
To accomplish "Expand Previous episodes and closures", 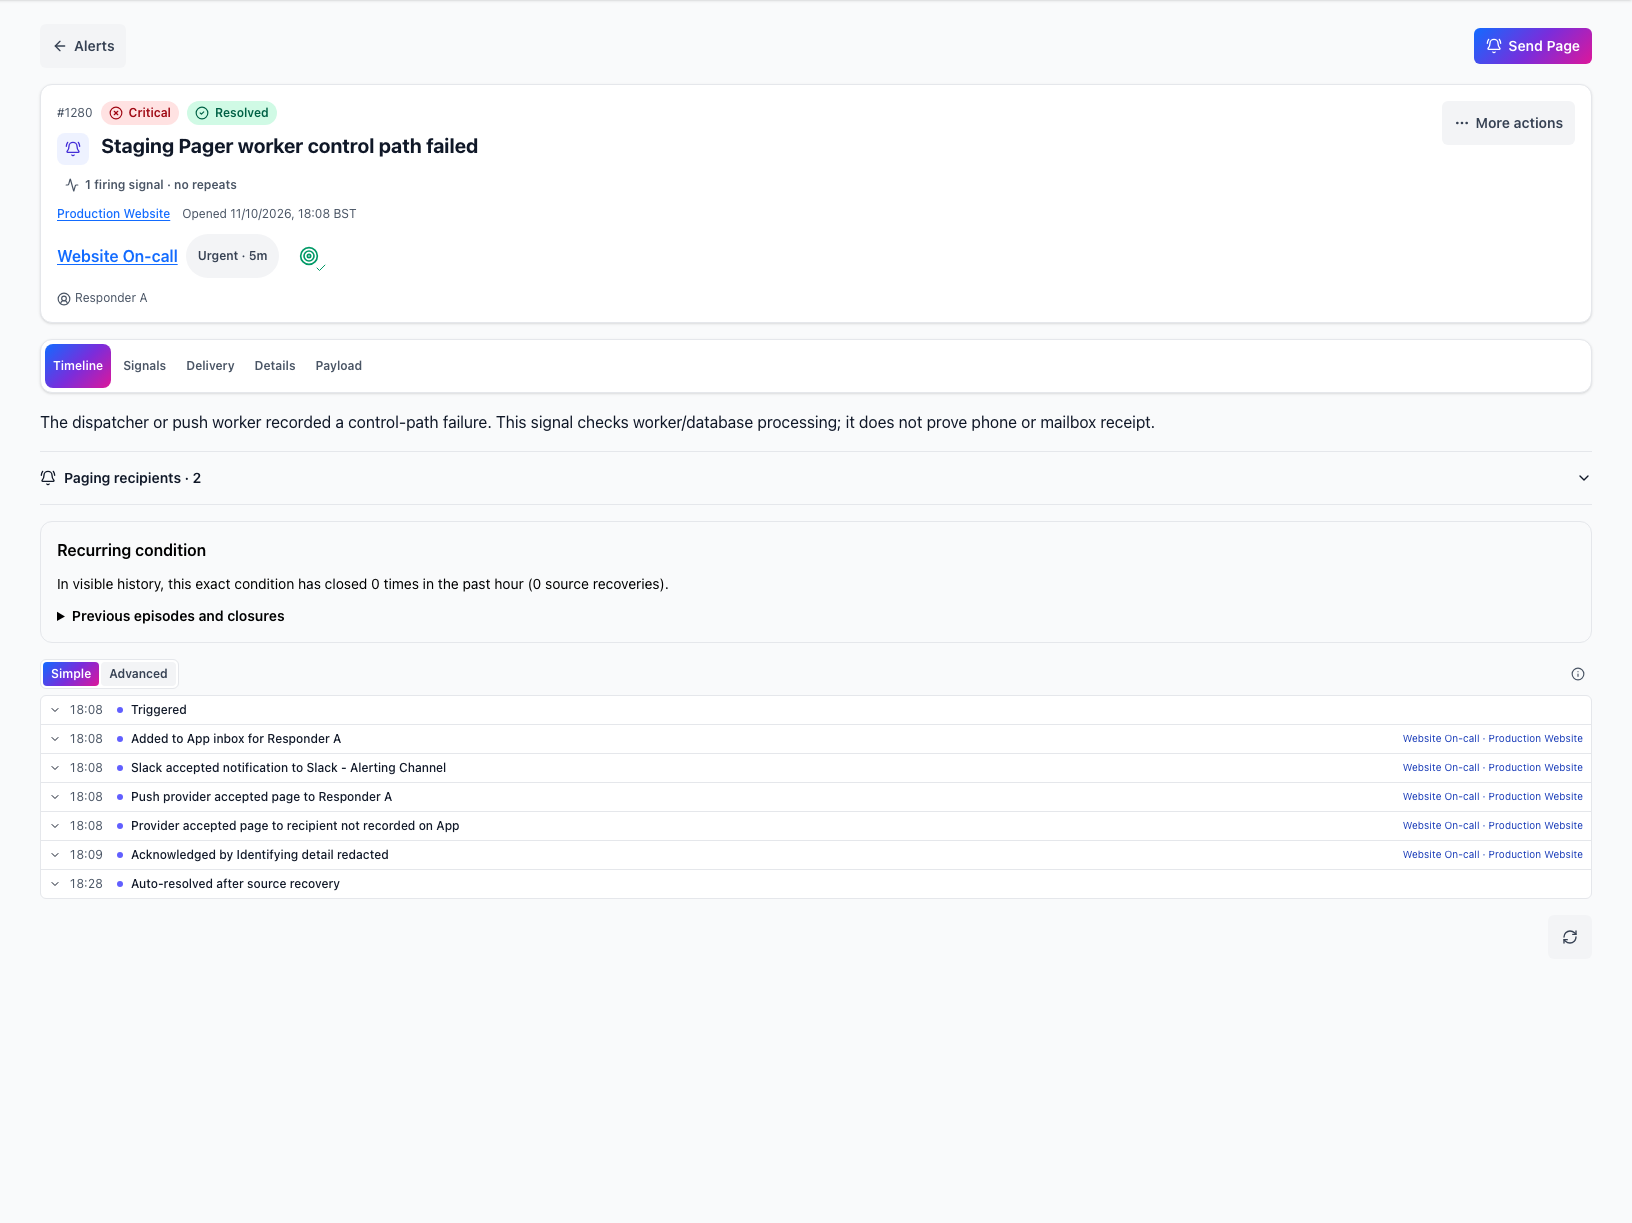I will tap(171, 616).
